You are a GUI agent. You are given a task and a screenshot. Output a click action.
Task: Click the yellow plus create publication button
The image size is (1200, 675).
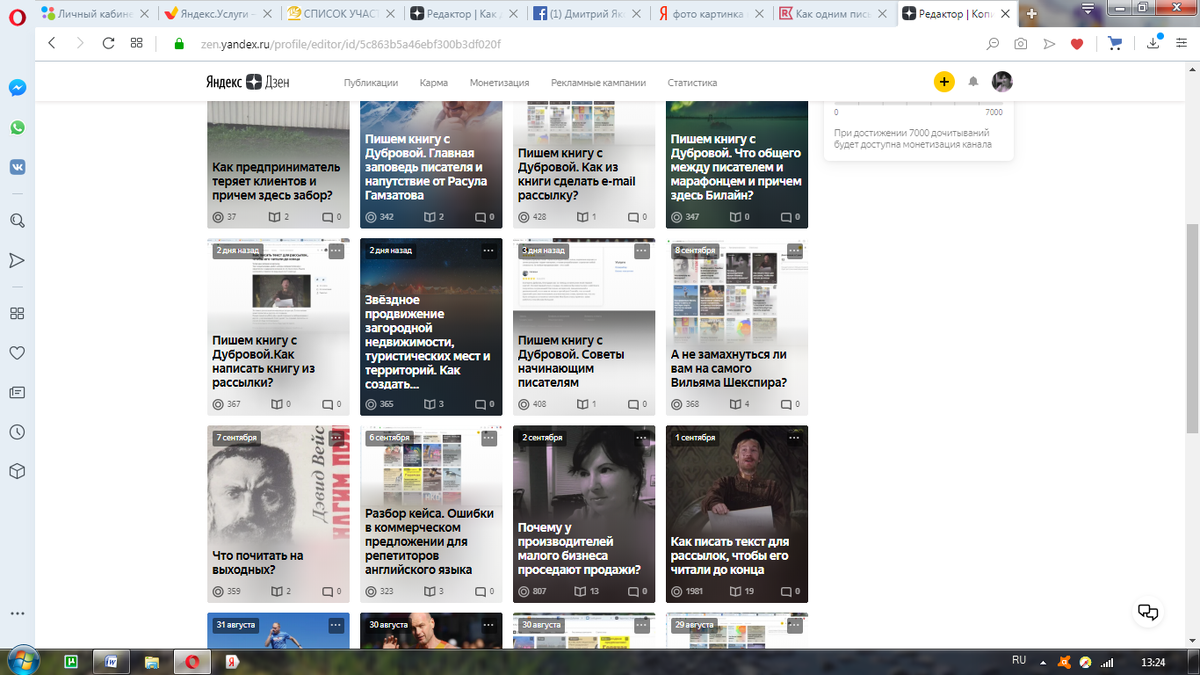tap(944, 82)
